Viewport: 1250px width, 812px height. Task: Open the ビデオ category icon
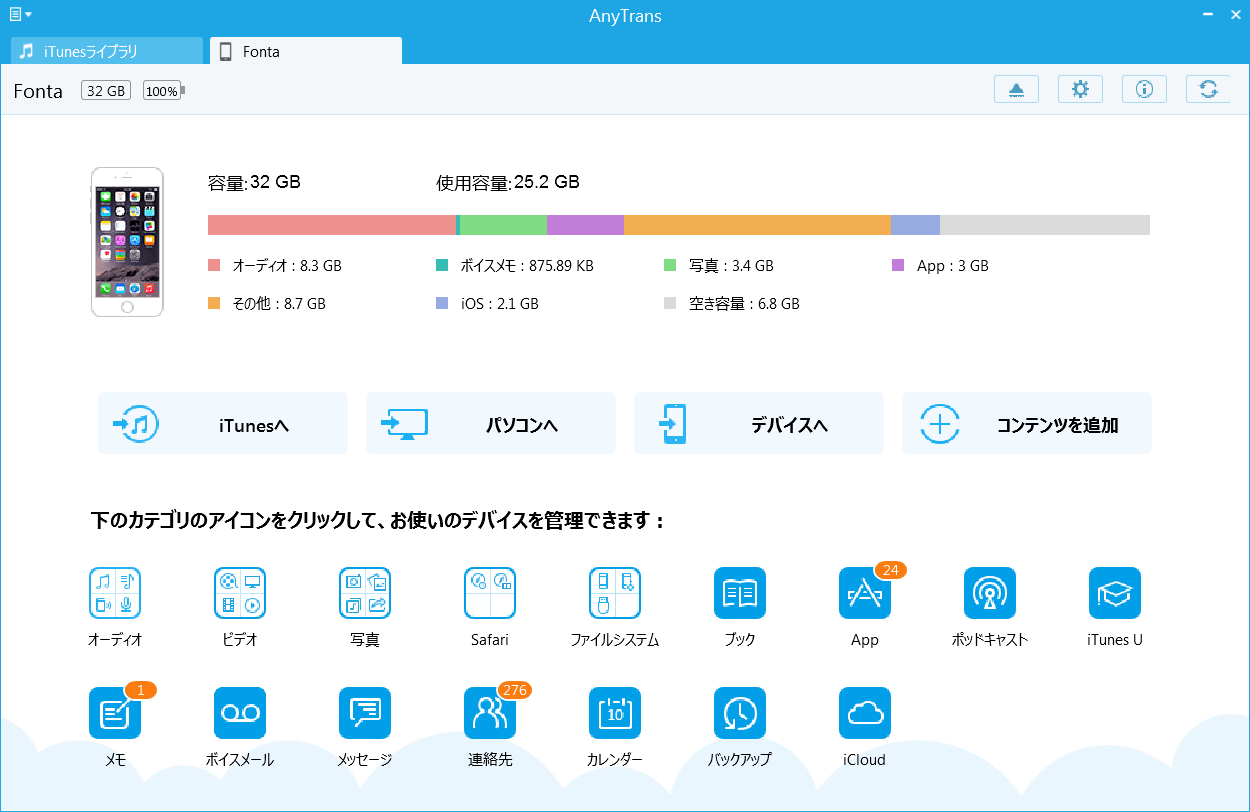click(x=240, y=593)
